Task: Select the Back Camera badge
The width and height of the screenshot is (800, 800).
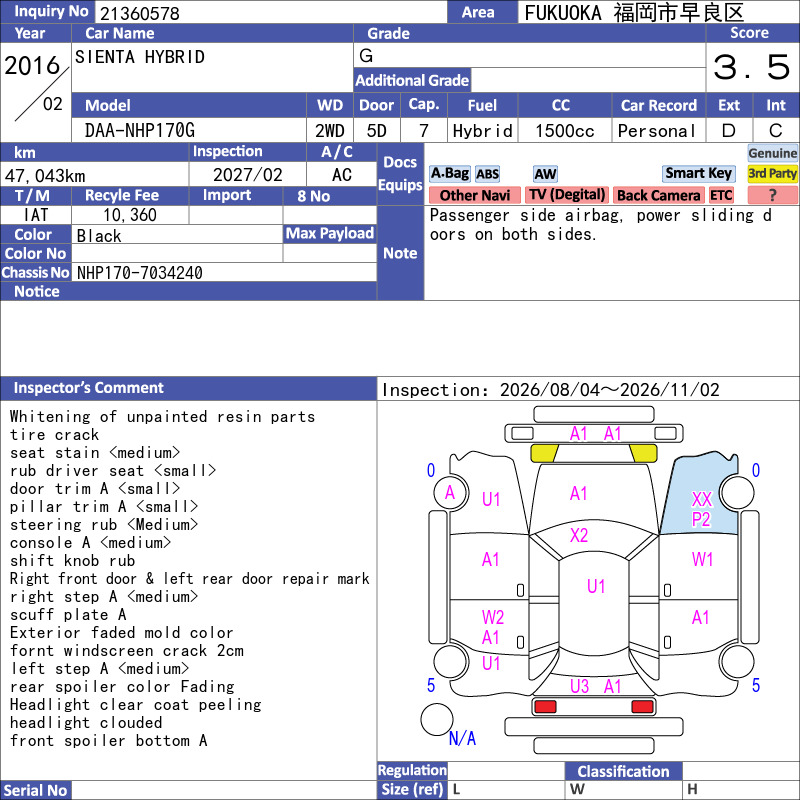Action: tap(658, 195)
